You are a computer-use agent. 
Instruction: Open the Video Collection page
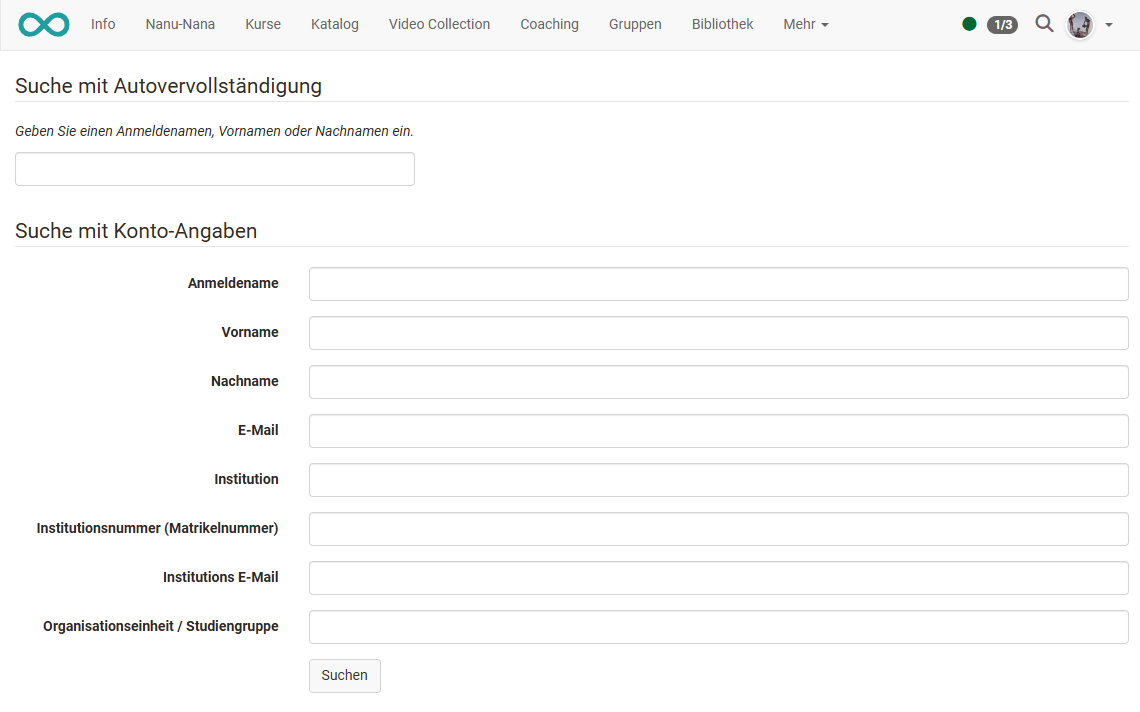pos(439,24)
